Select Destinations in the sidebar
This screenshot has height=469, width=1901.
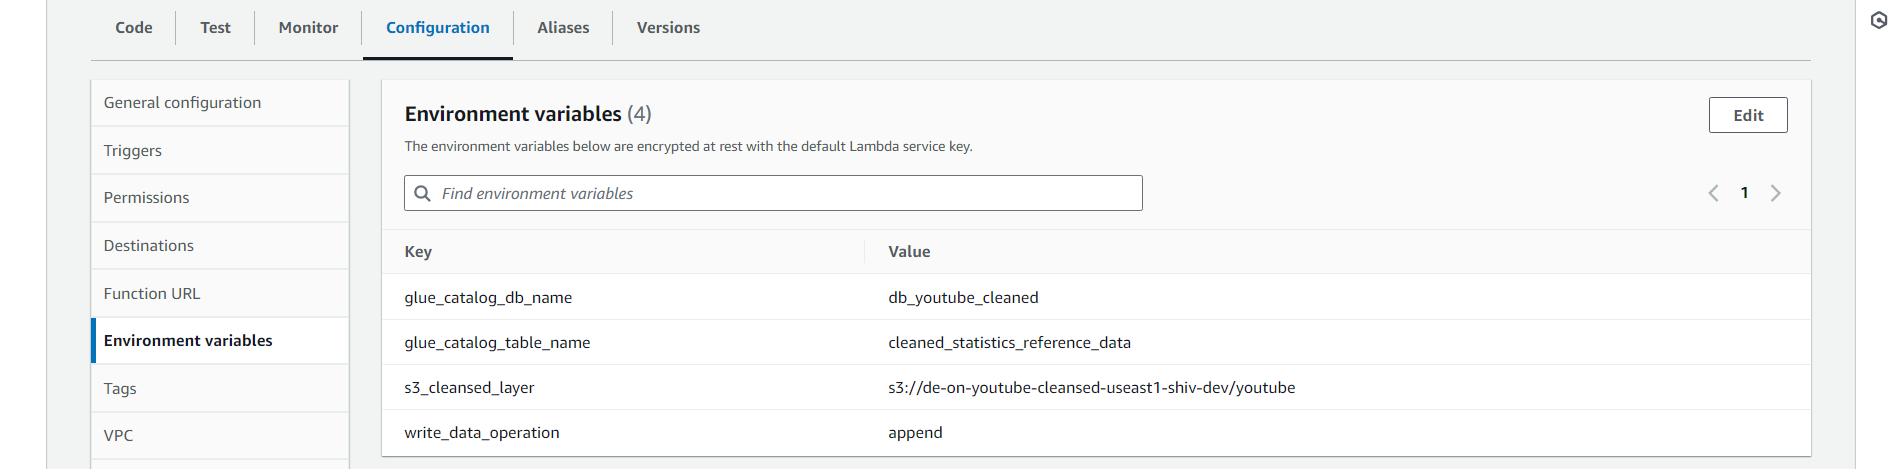click(149, 246)
